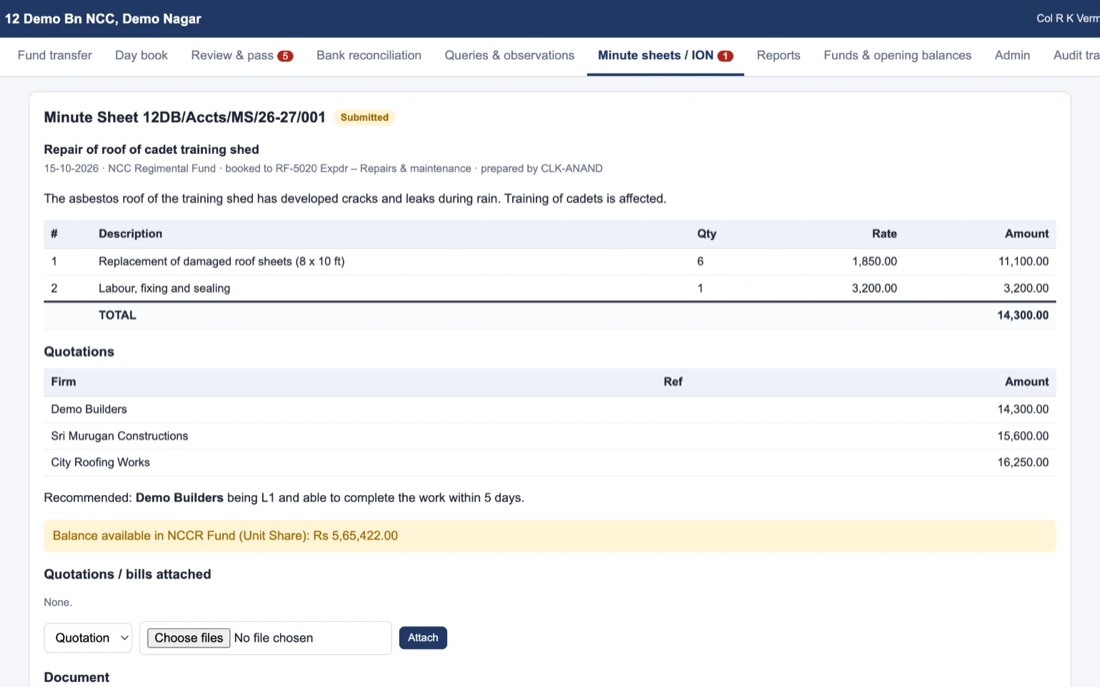Click the Choose files button

188,638
